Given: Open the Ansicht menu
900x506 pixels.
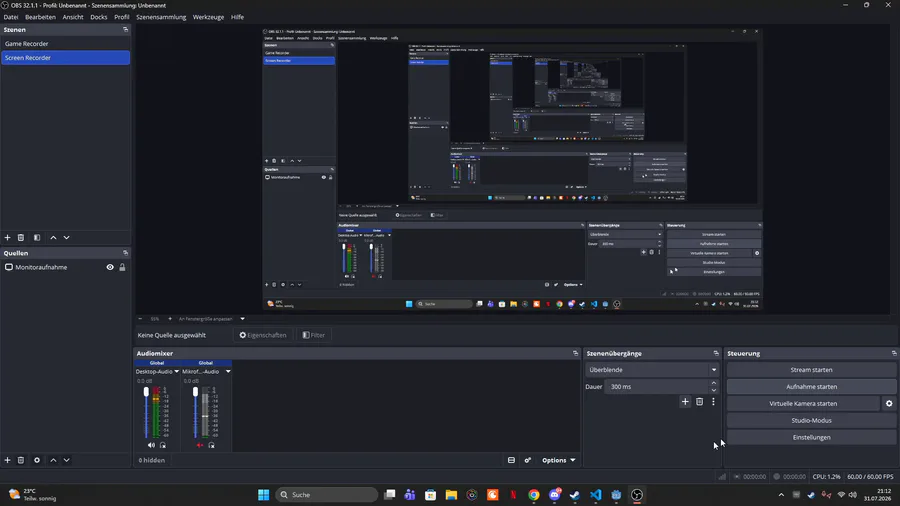Looking at the screenshot, I should (73, 17).
